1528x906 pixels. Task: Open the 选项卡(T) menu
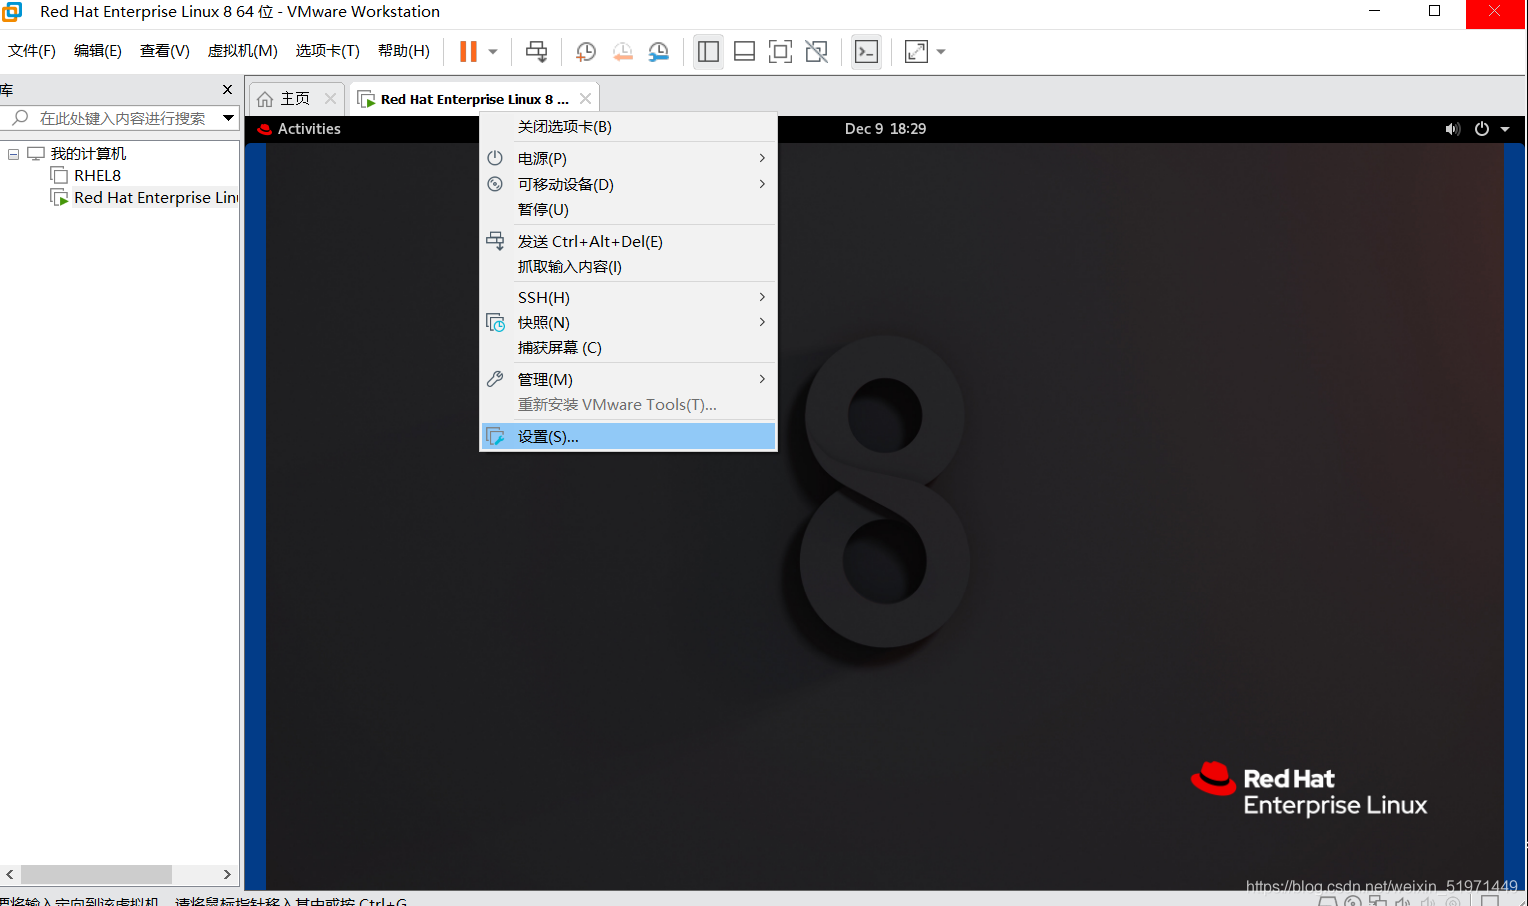pyautogui.click(x=328, y=51)
